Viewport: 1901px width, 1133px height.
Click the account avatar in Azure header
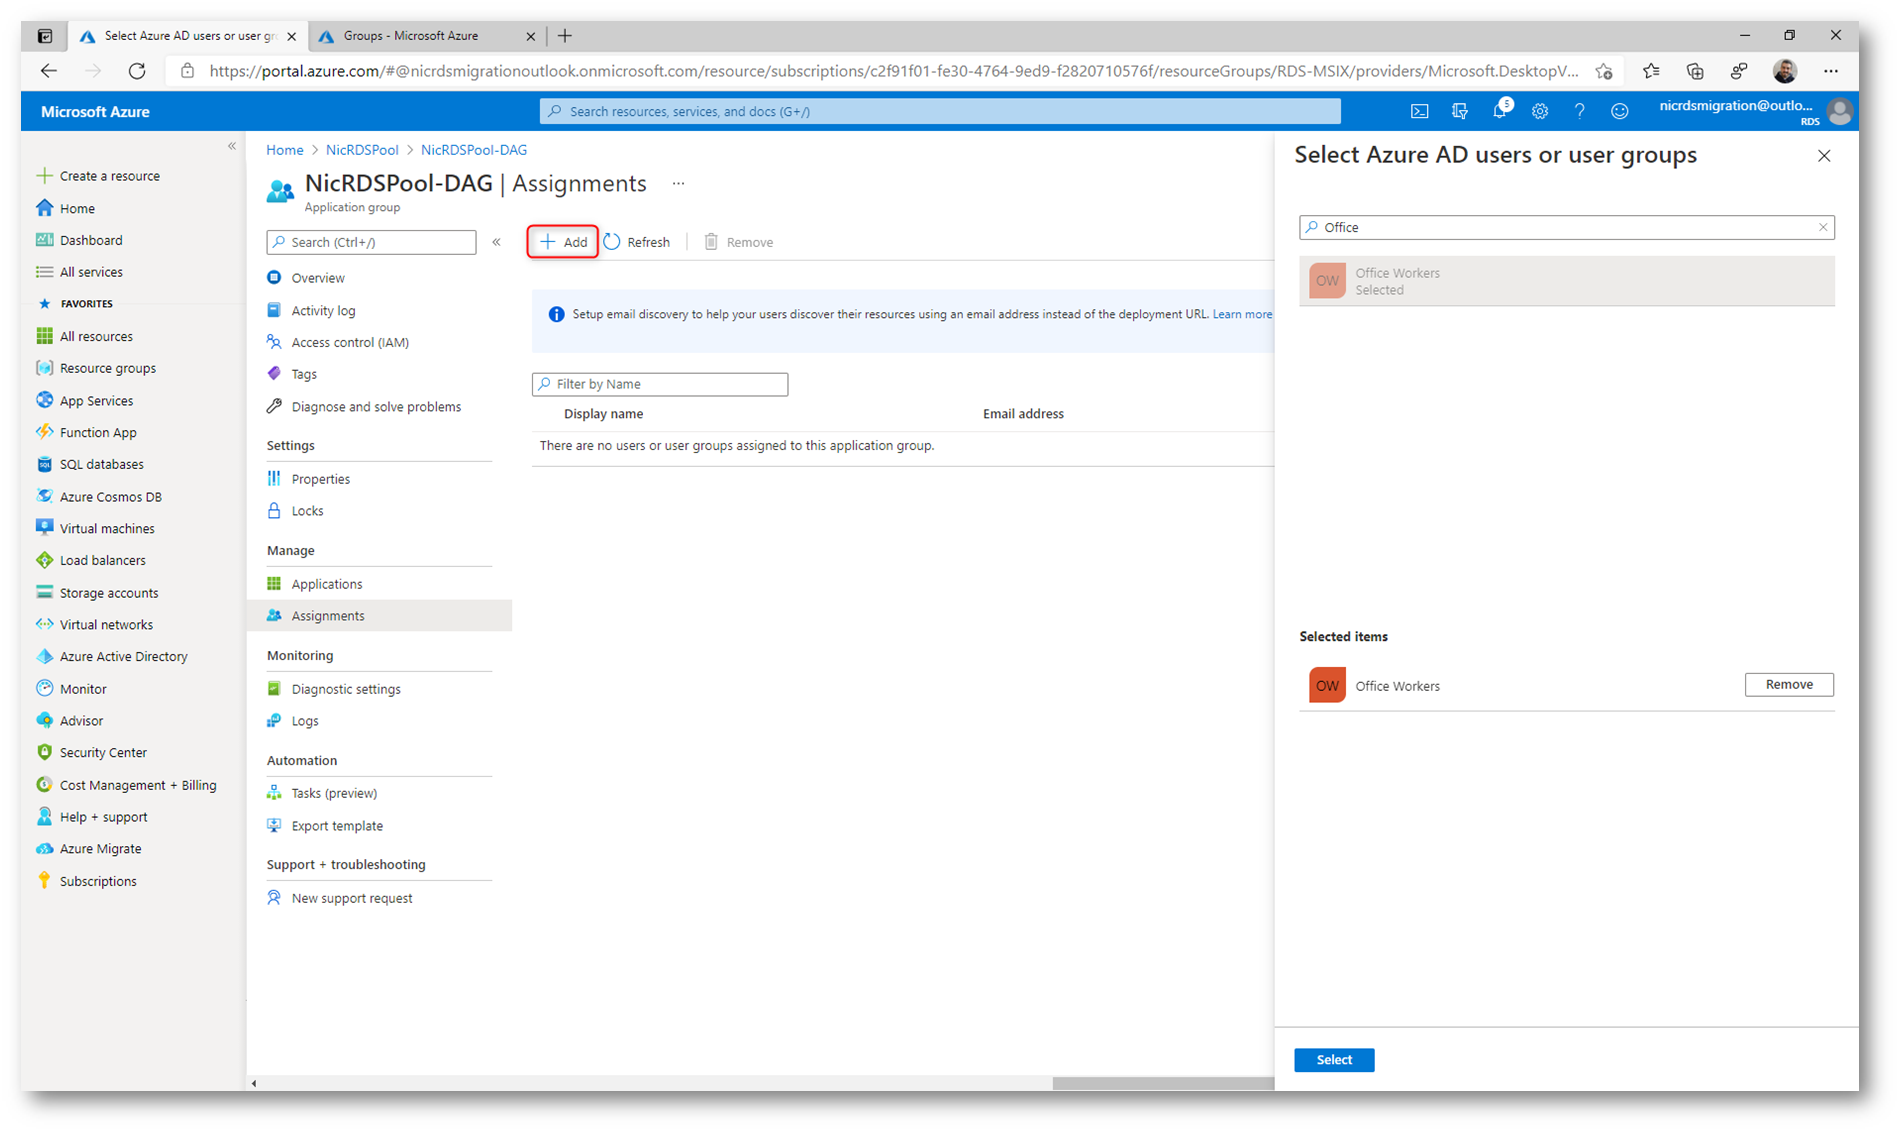1839,111
